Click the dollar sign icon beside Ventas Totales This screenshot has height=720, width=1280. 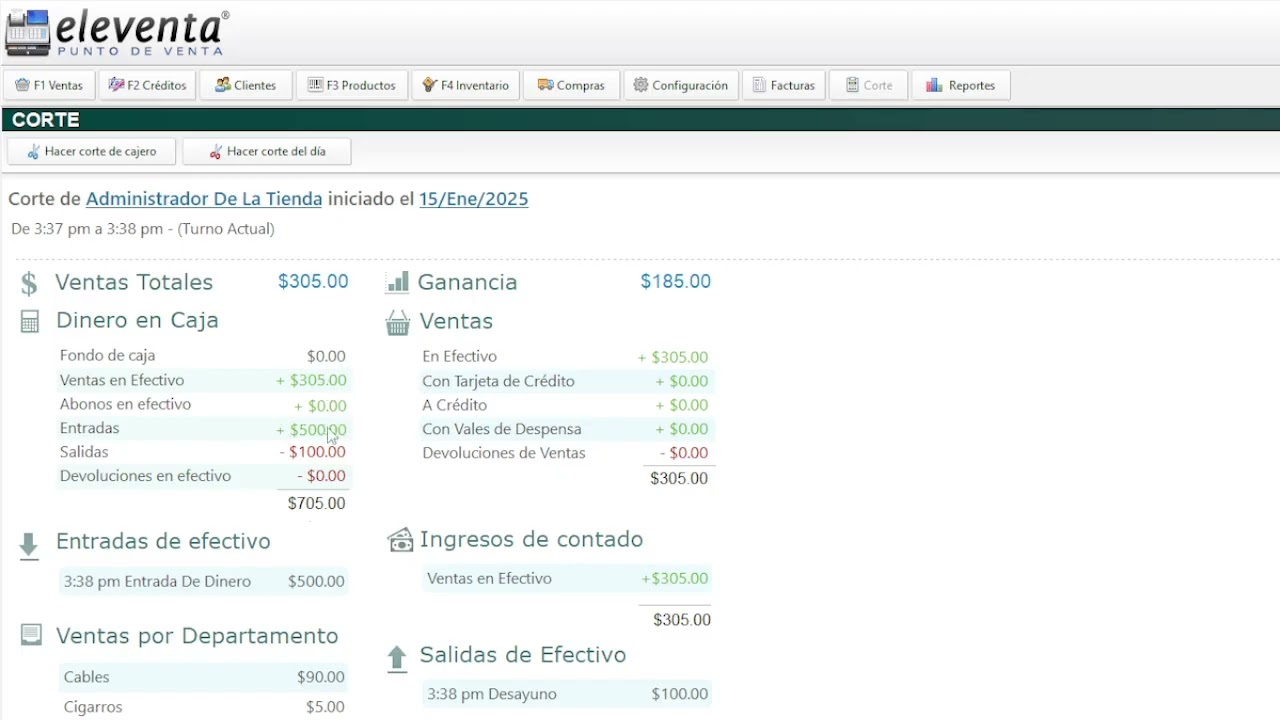coord(29,283)
